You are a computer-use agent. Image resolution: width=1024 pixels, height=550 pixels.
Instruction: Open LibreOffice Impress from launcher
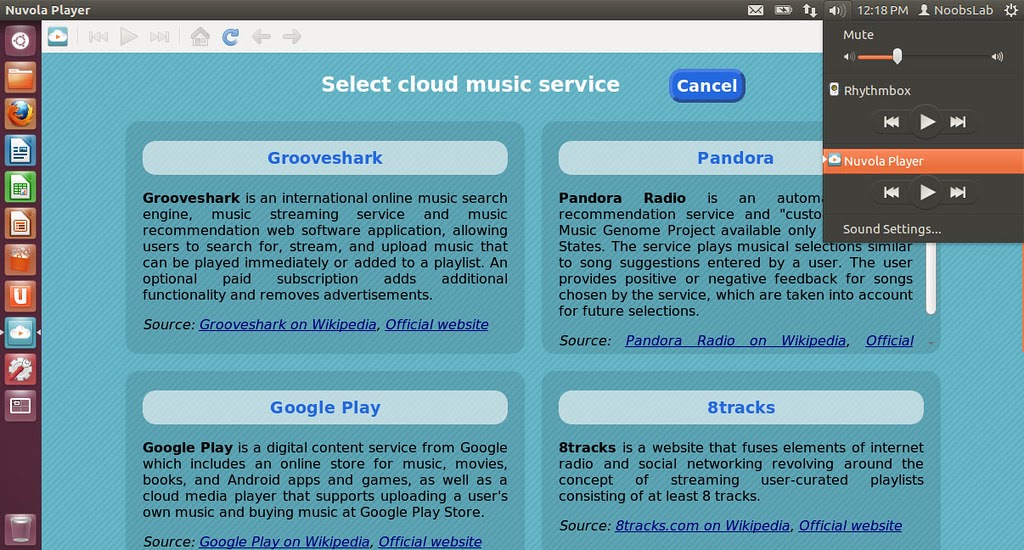pyautogui.click(x=20, y=223)
